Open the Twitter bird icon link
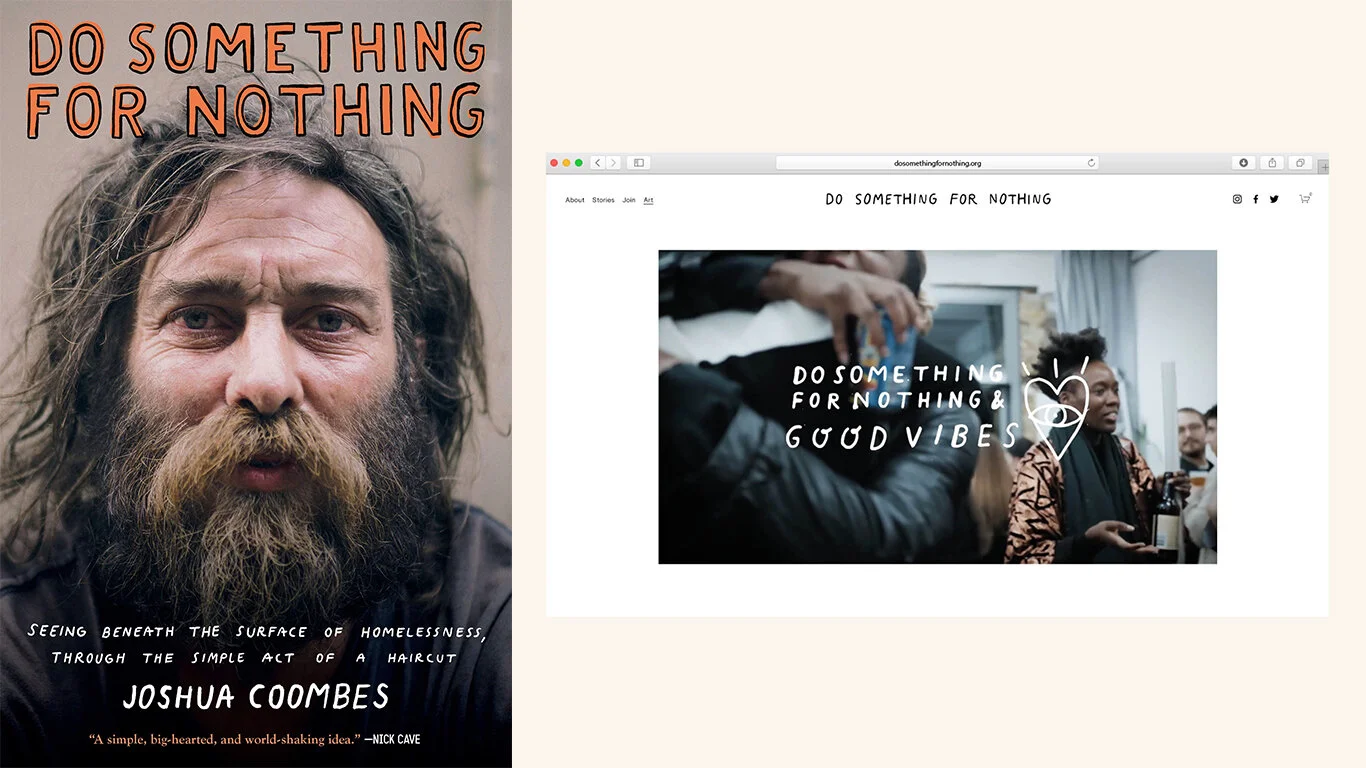This screenshot has width=1366, height=768. point(1274,199)
